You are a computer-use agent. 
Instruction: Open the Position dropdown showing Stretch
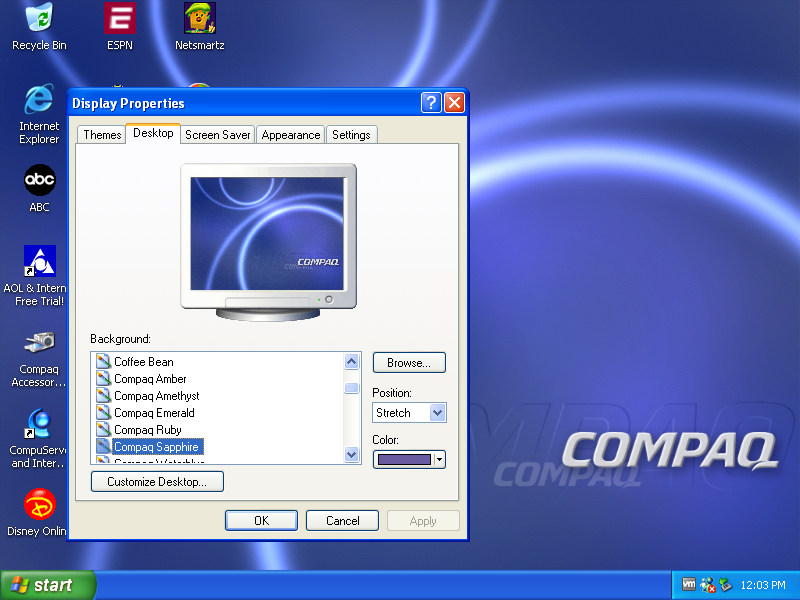(x=409, y=412)
